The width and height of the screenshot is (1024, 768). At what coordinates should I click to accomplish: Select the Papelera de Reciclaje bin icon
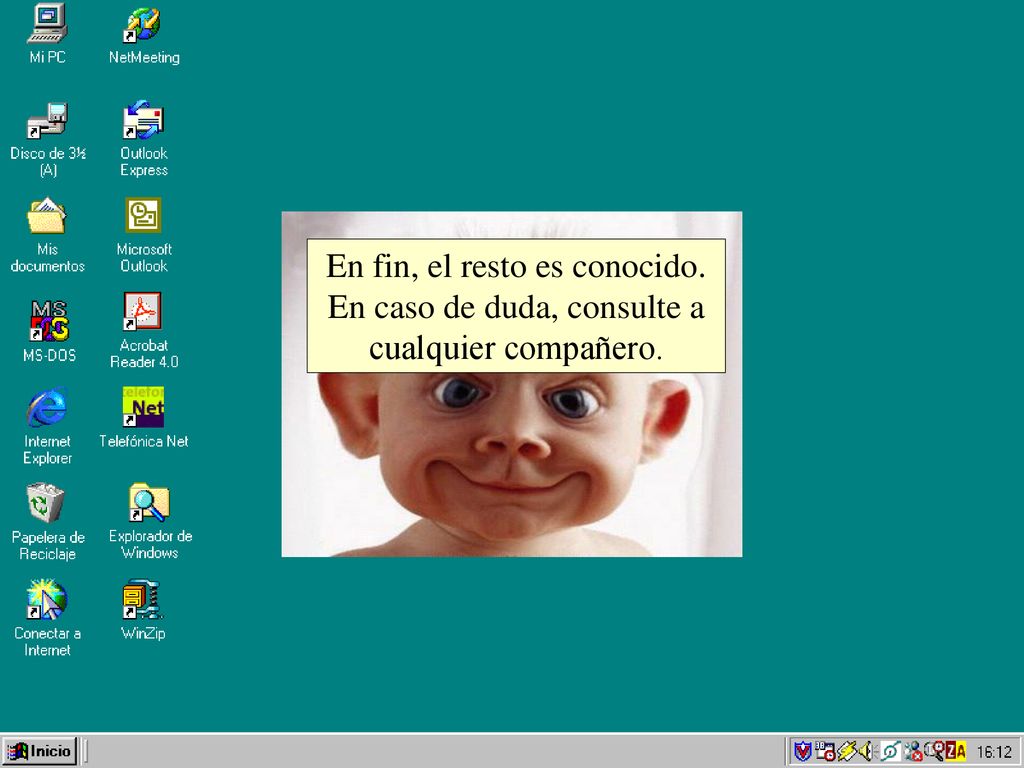point(46,504)
